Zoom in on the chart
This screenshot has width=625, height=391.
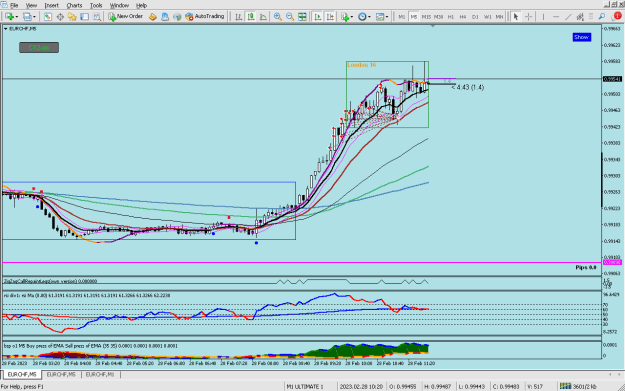(278, 17)
